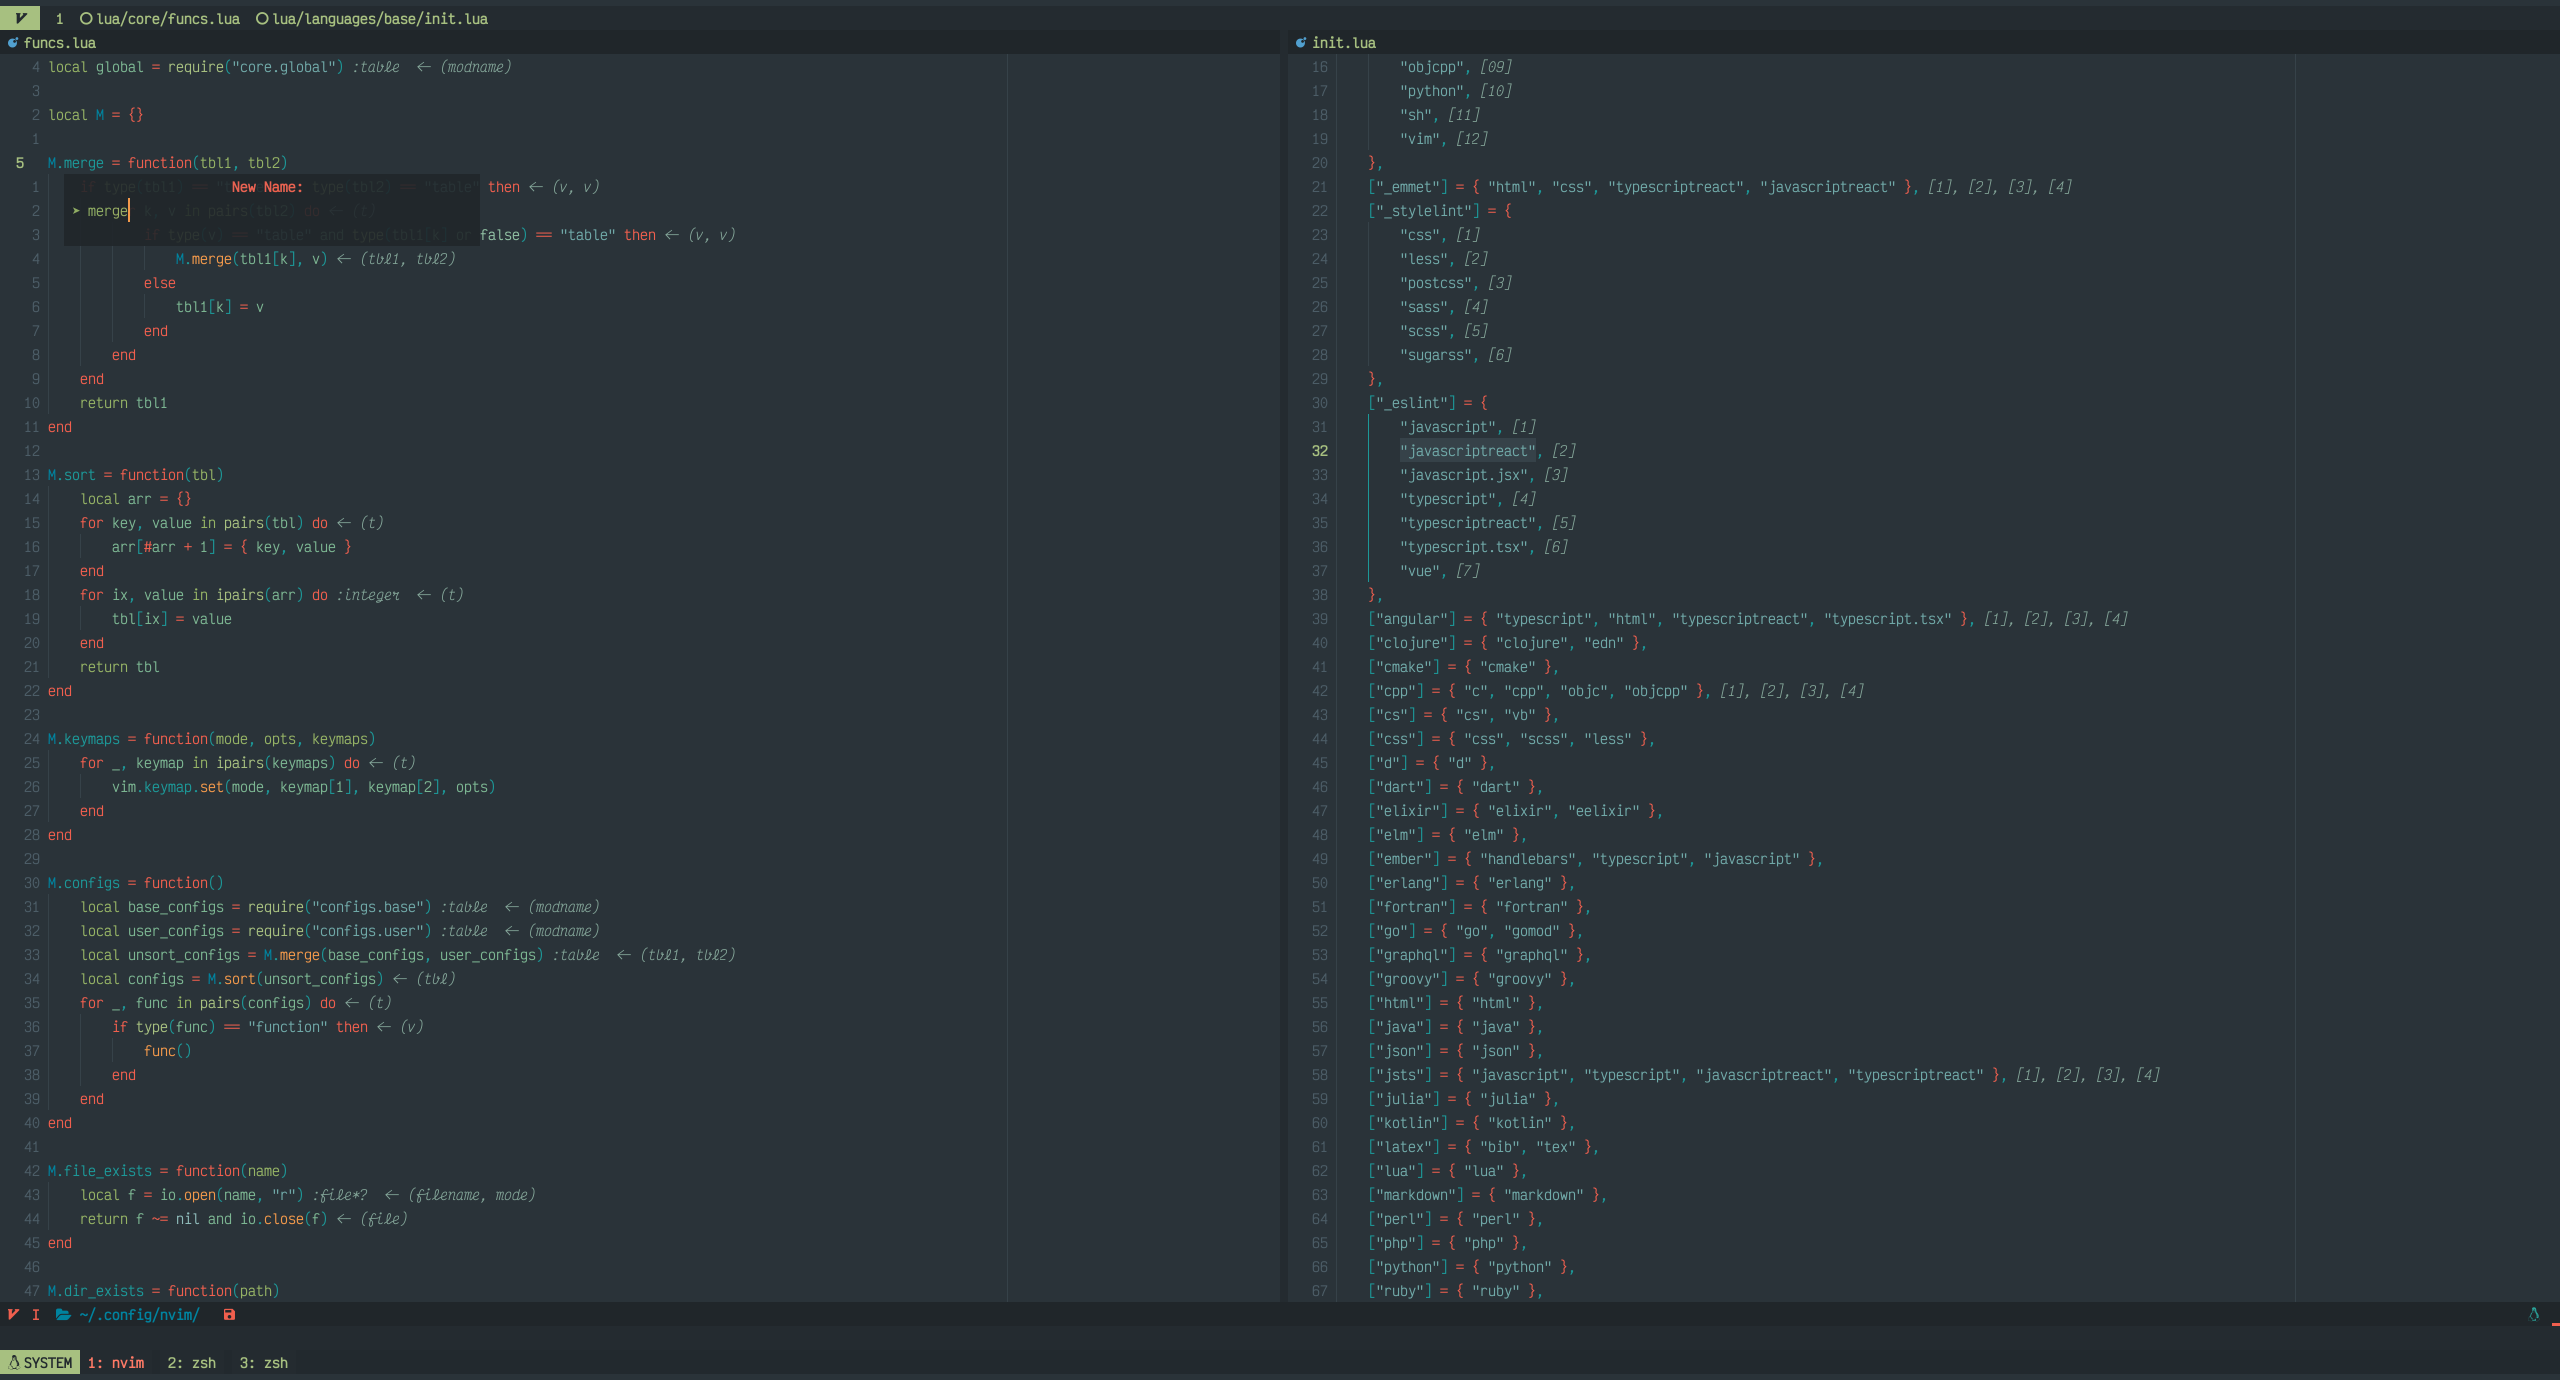Click the 'func()' call line
The image size is (2560, 1380).
pos(168,1051)
